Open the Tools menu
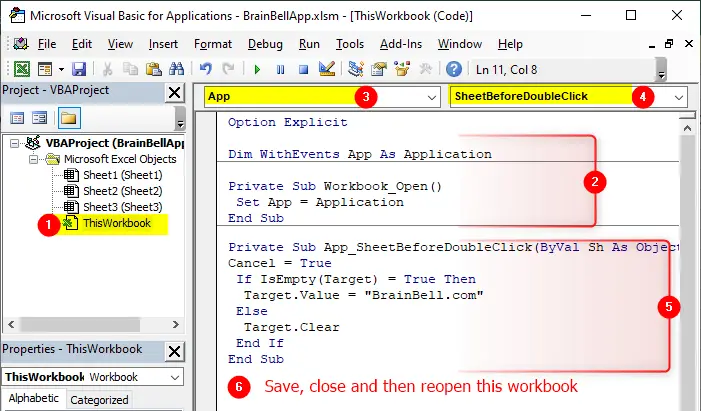The image size is (701, 411). [350, 44]
